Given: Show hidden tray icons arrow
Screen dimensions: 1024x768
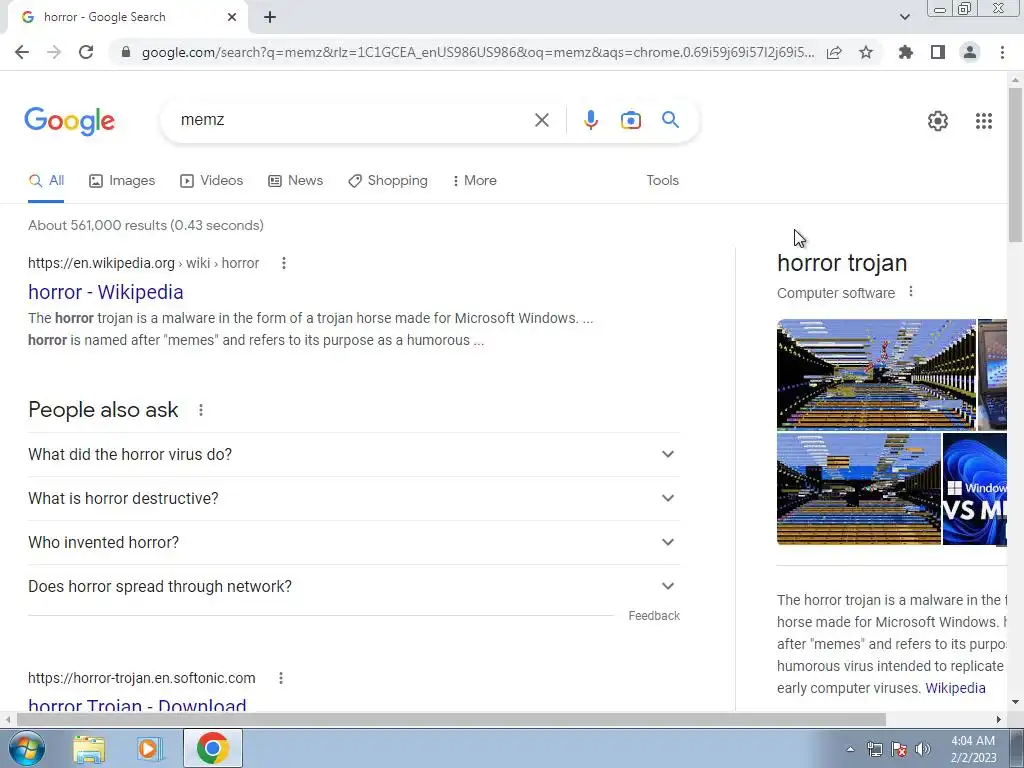Looking at the screenshot, I should click(x=850, y=749).
